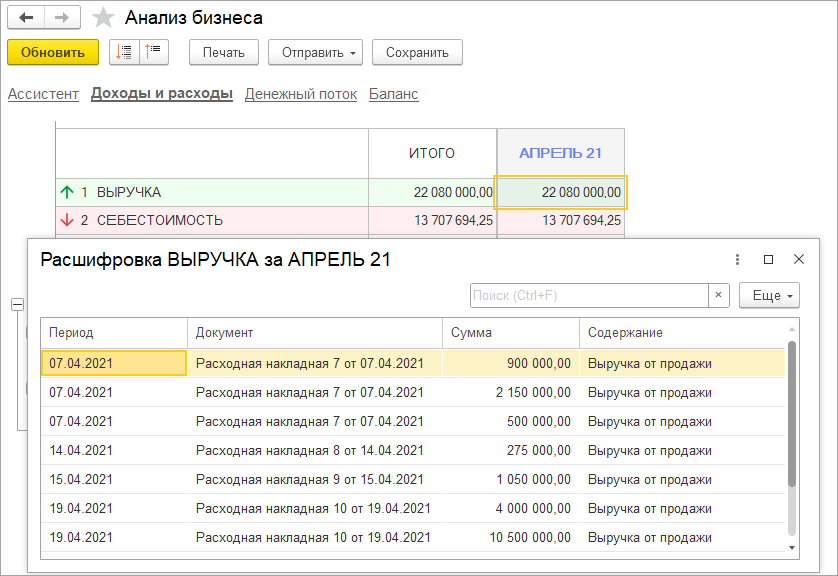The image size is (838, 576).
Task: Click the Печать button
Action: (x=223, y=52)
